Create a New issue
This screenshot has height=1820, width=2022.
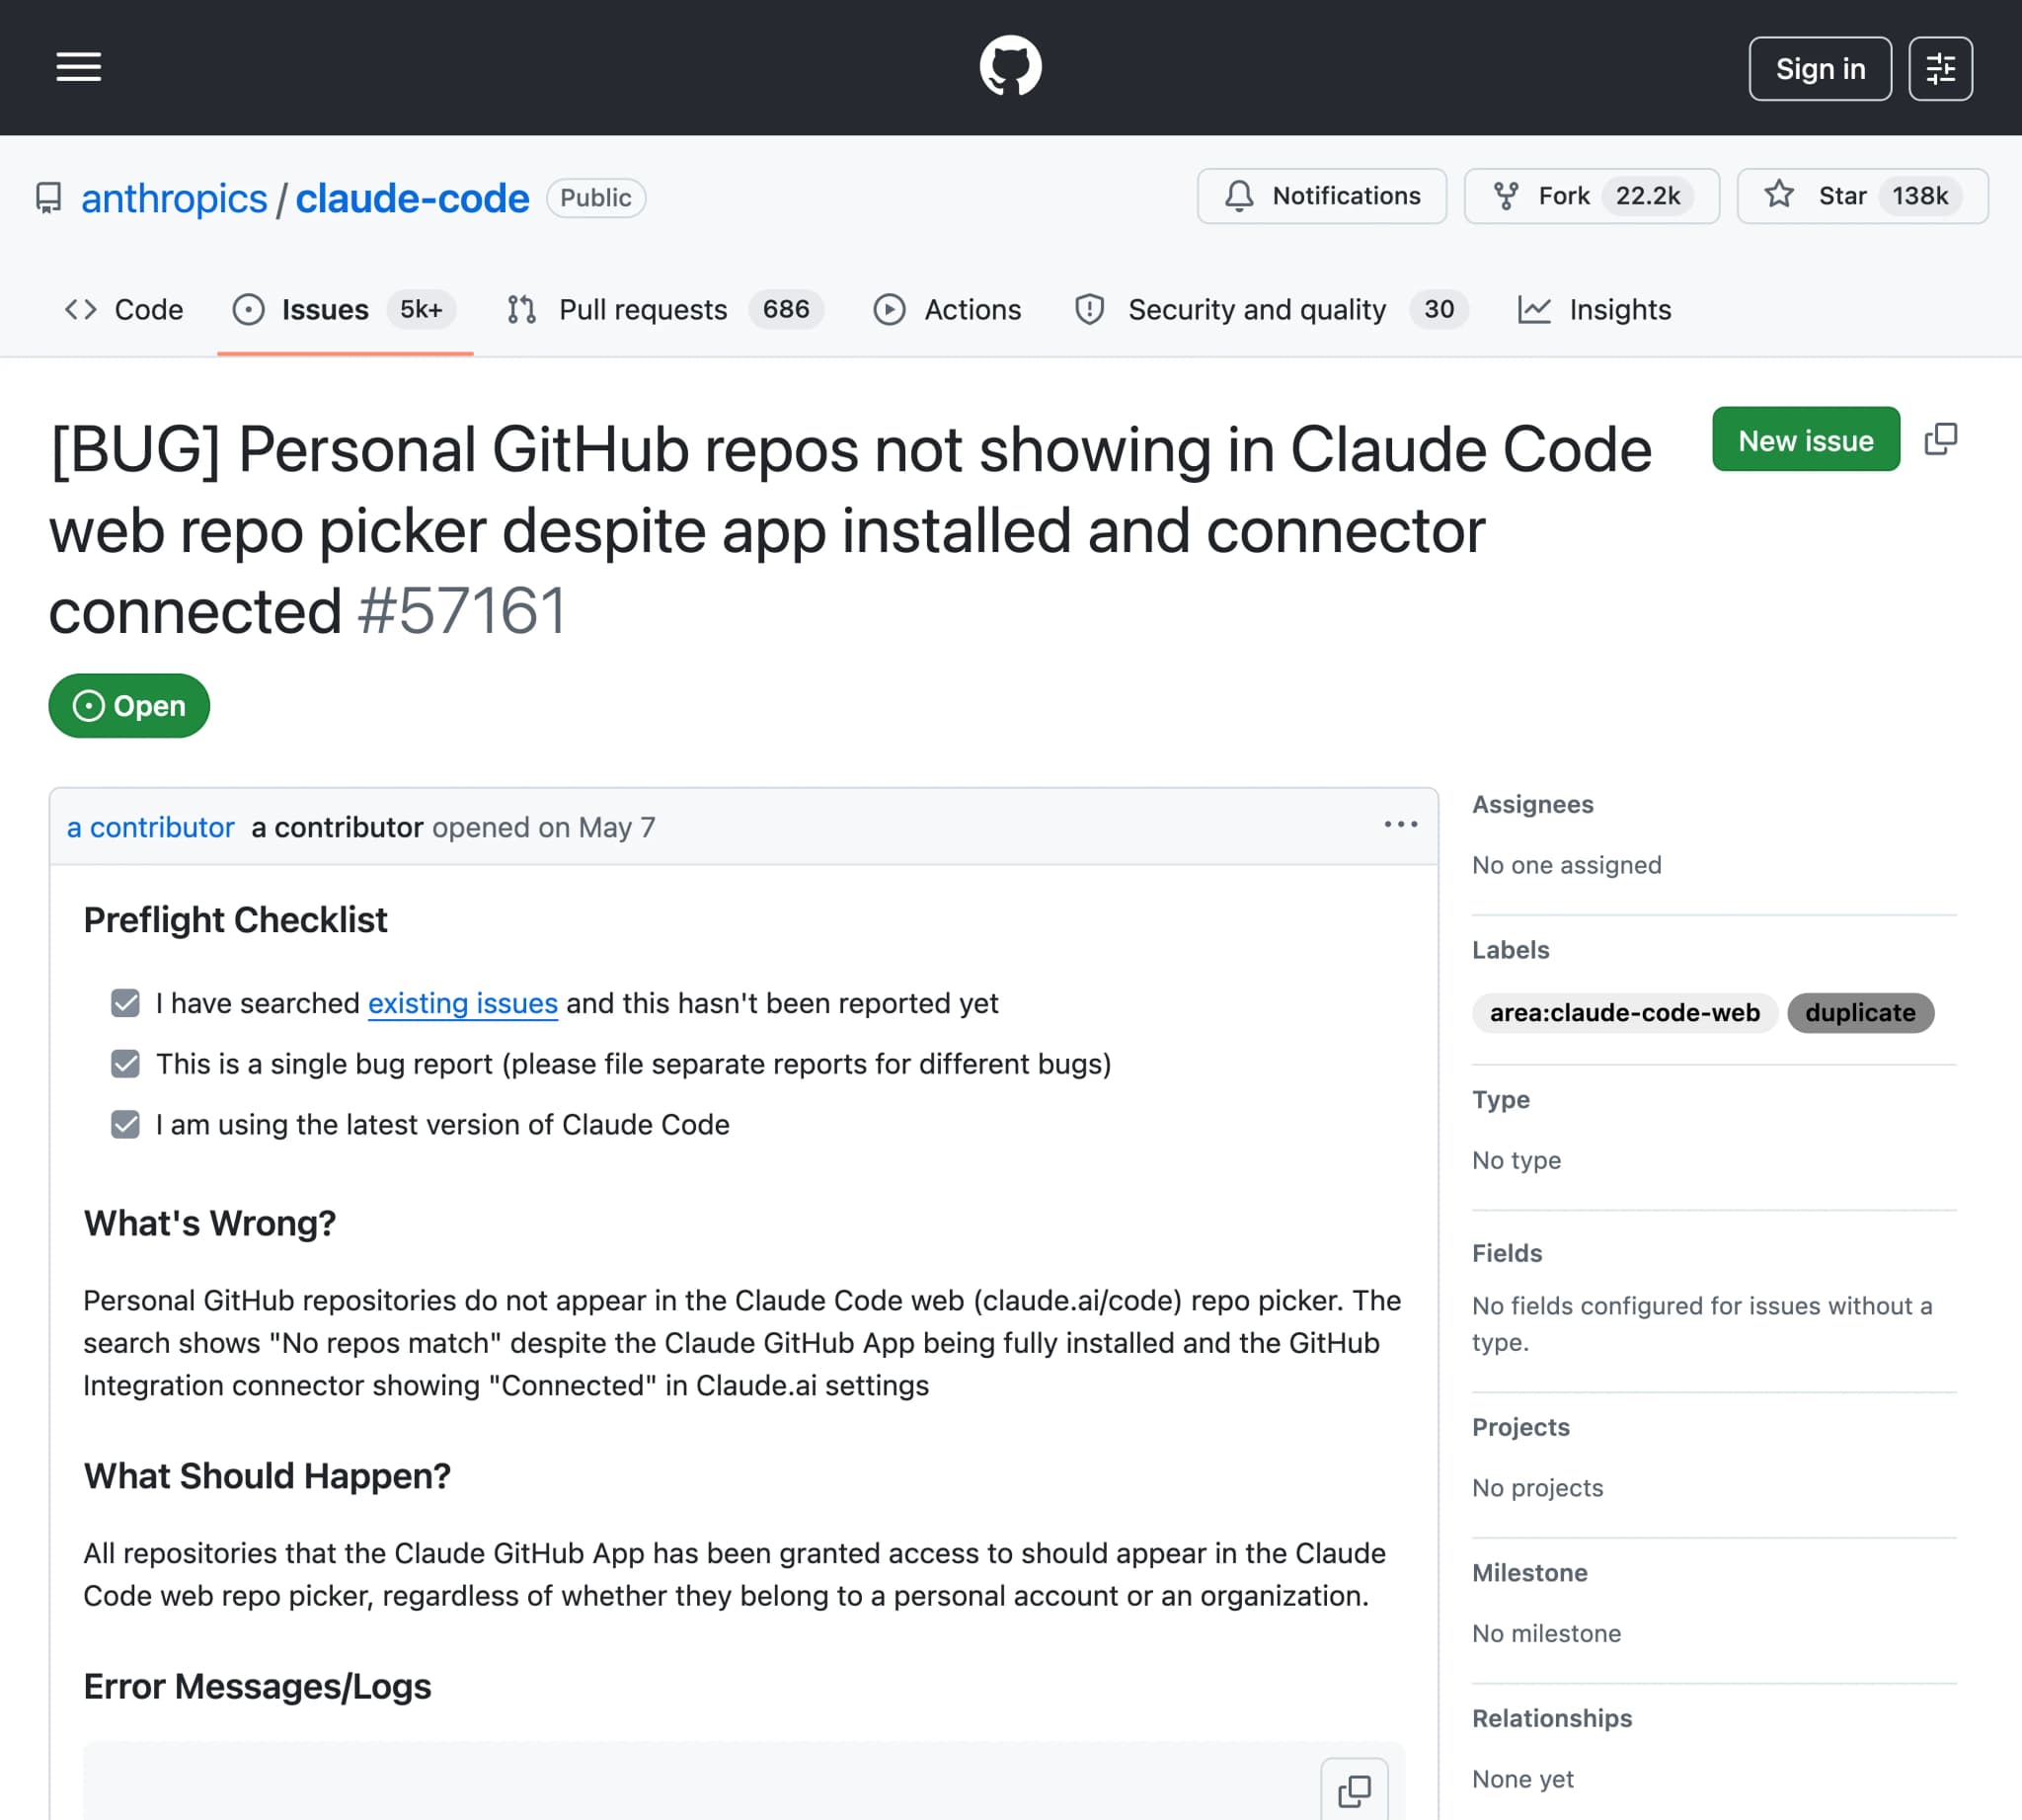point(1805,439)
